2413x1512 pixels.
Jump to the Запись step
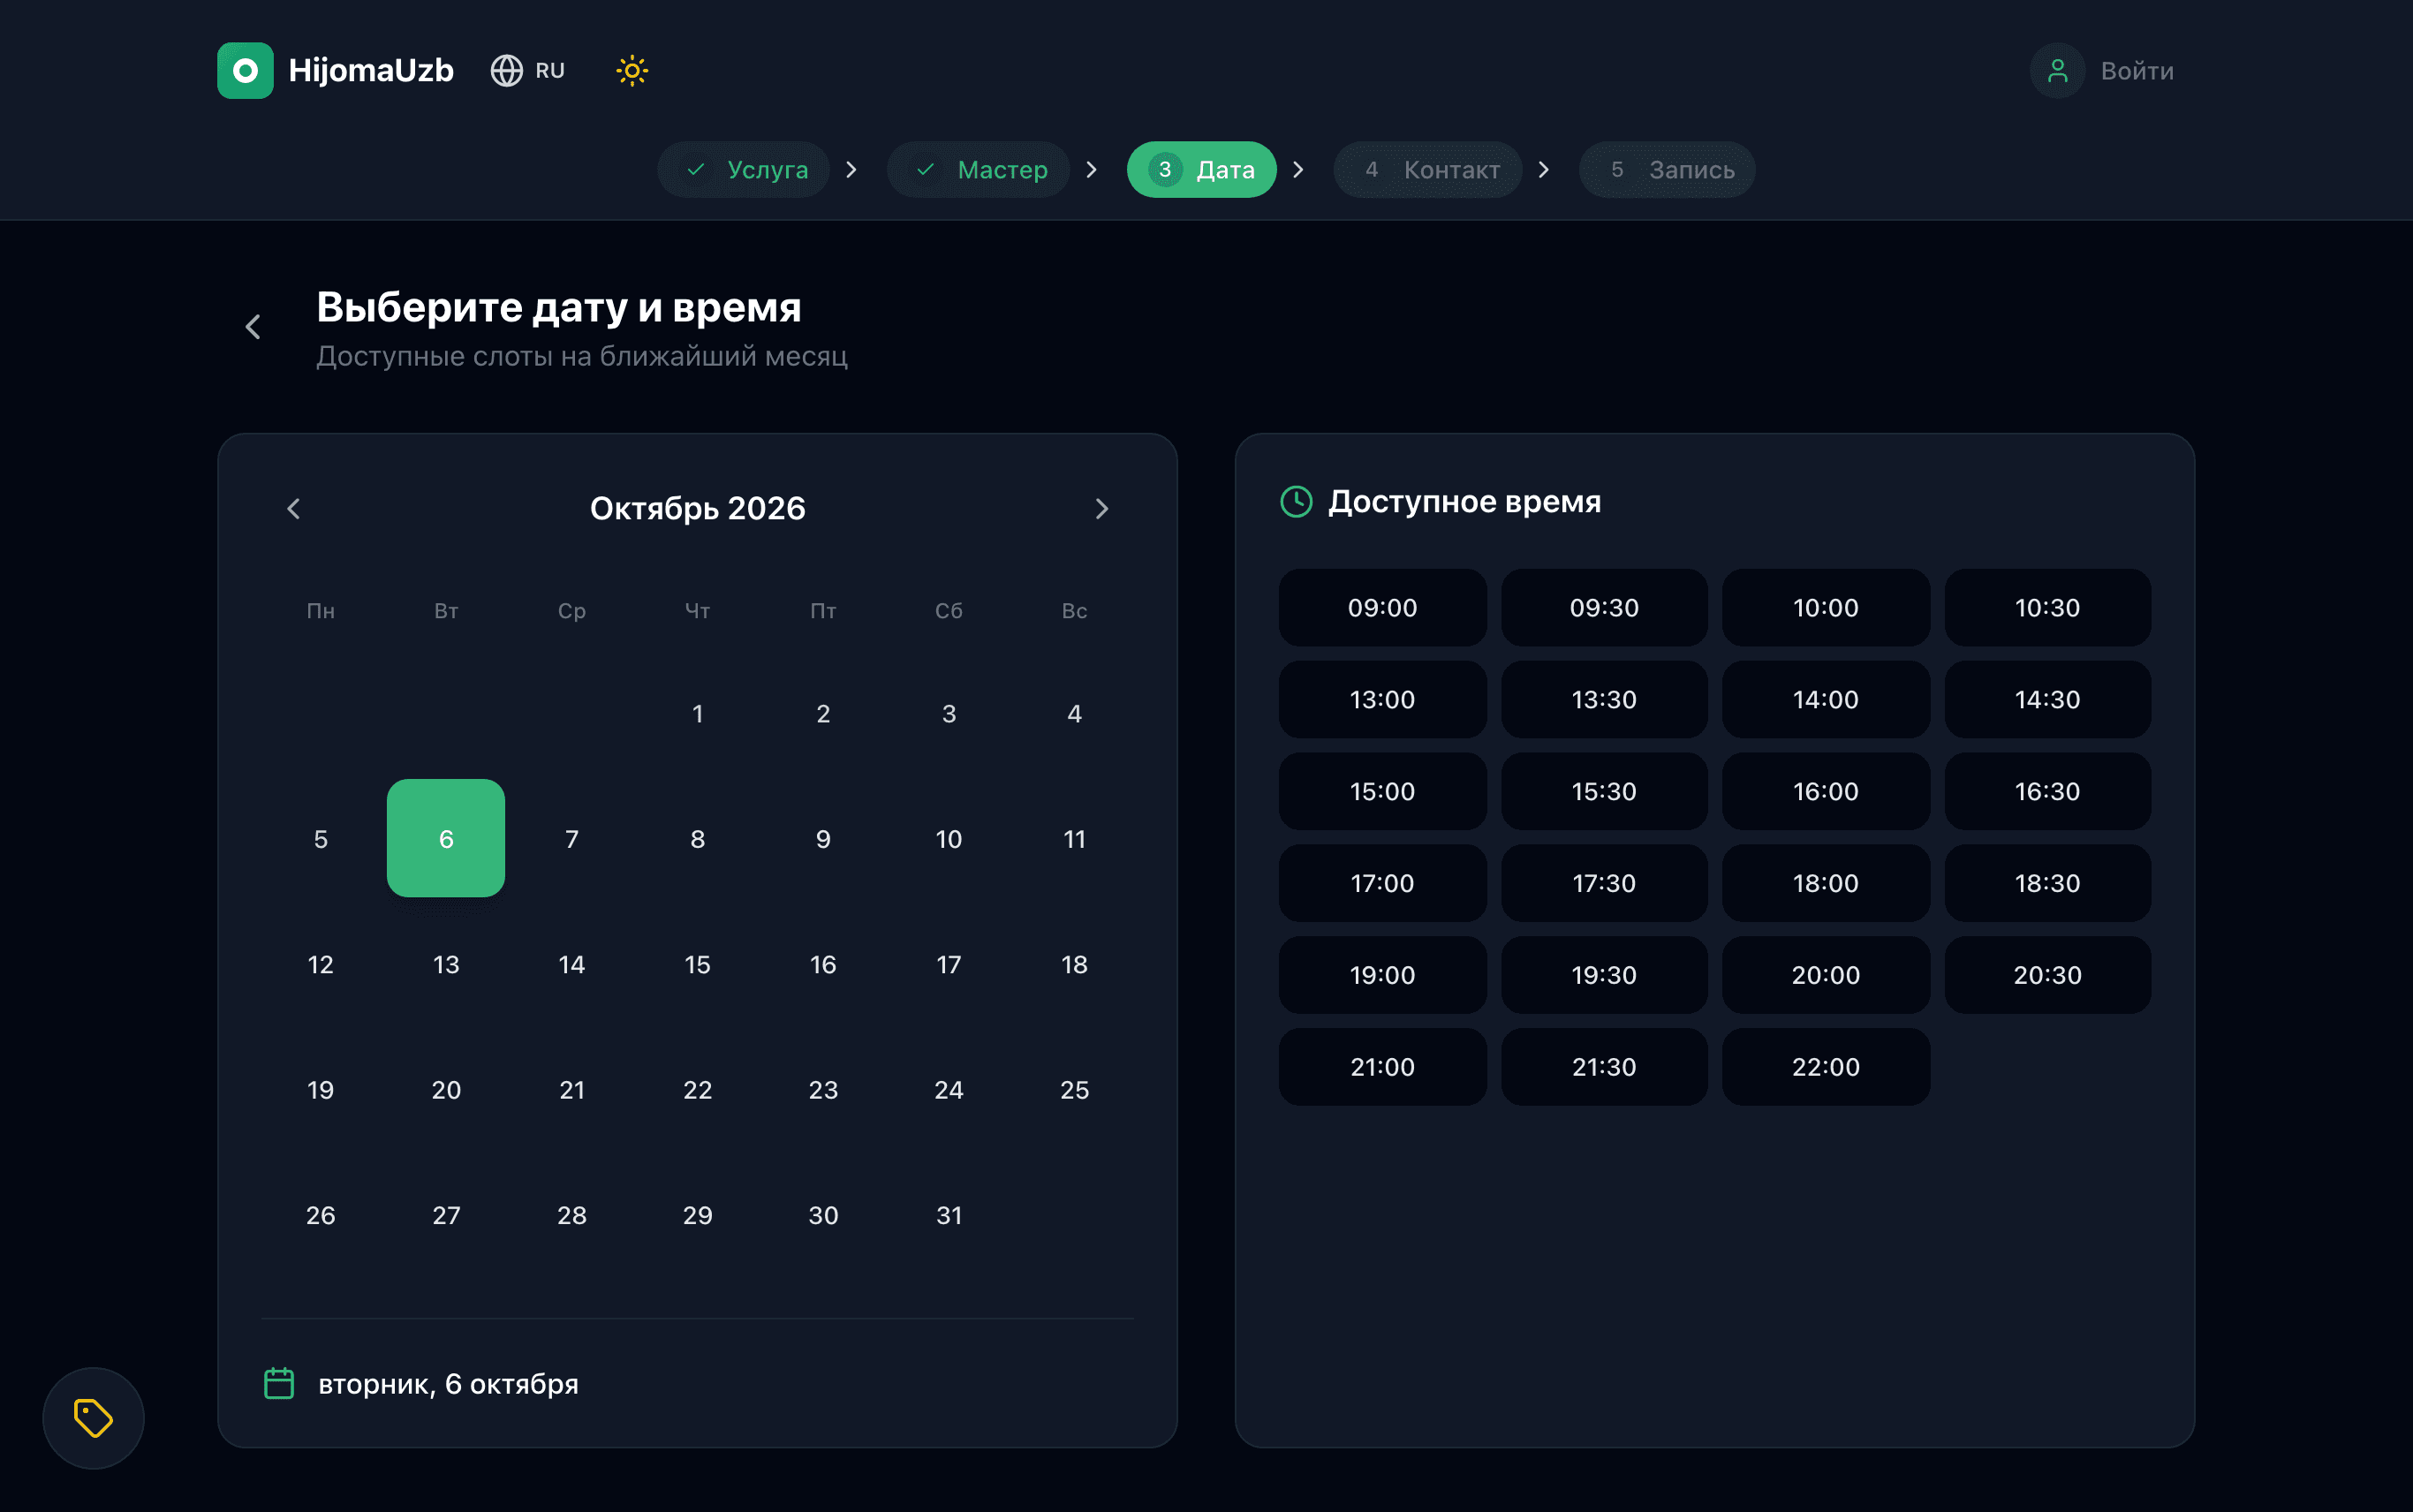[1667, 170]
